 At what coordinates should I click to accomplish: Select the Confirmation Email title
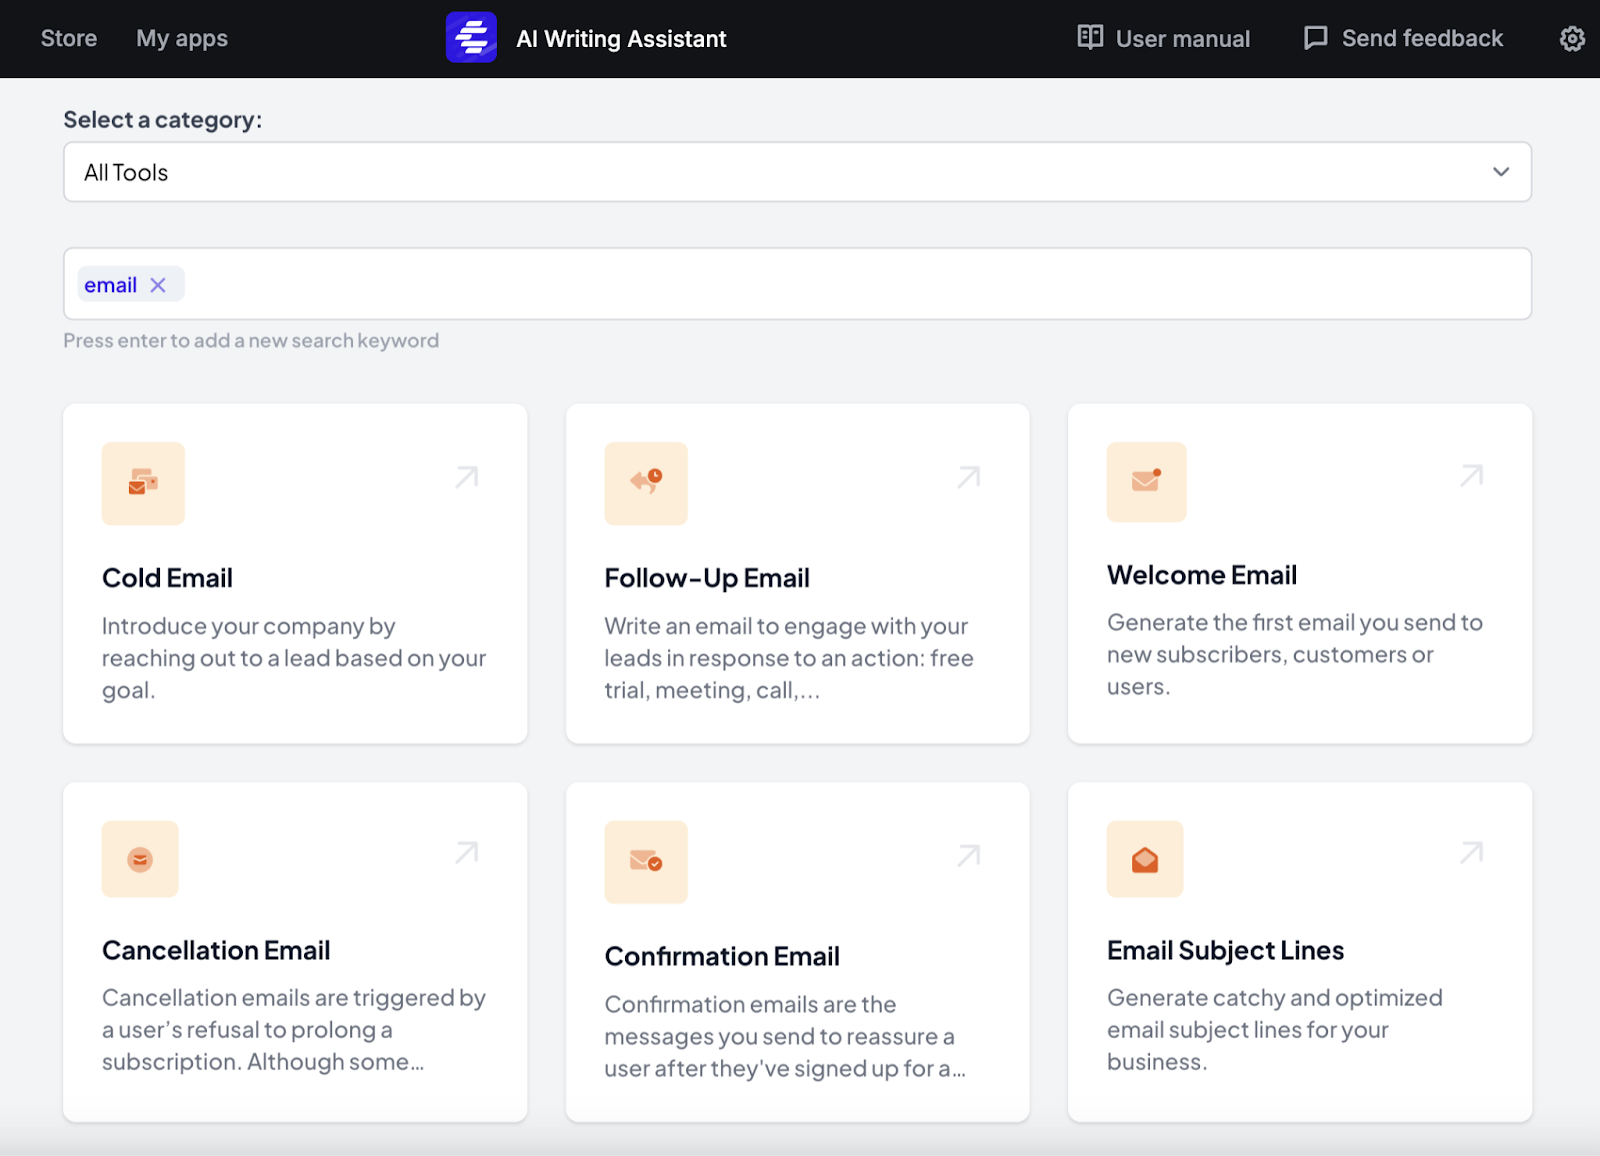[x=722, y=956]
